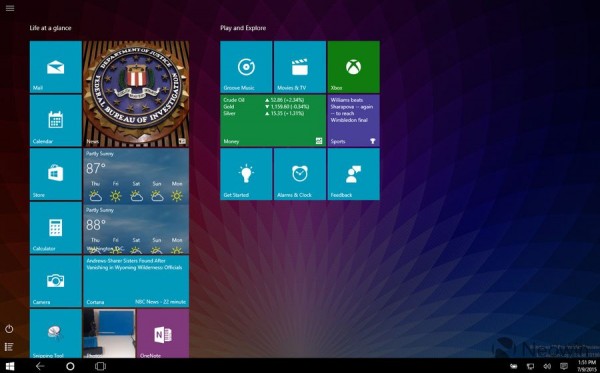Open the Snipping Tool tile
The height and width of the screenshot is (373, 600).
56,333
